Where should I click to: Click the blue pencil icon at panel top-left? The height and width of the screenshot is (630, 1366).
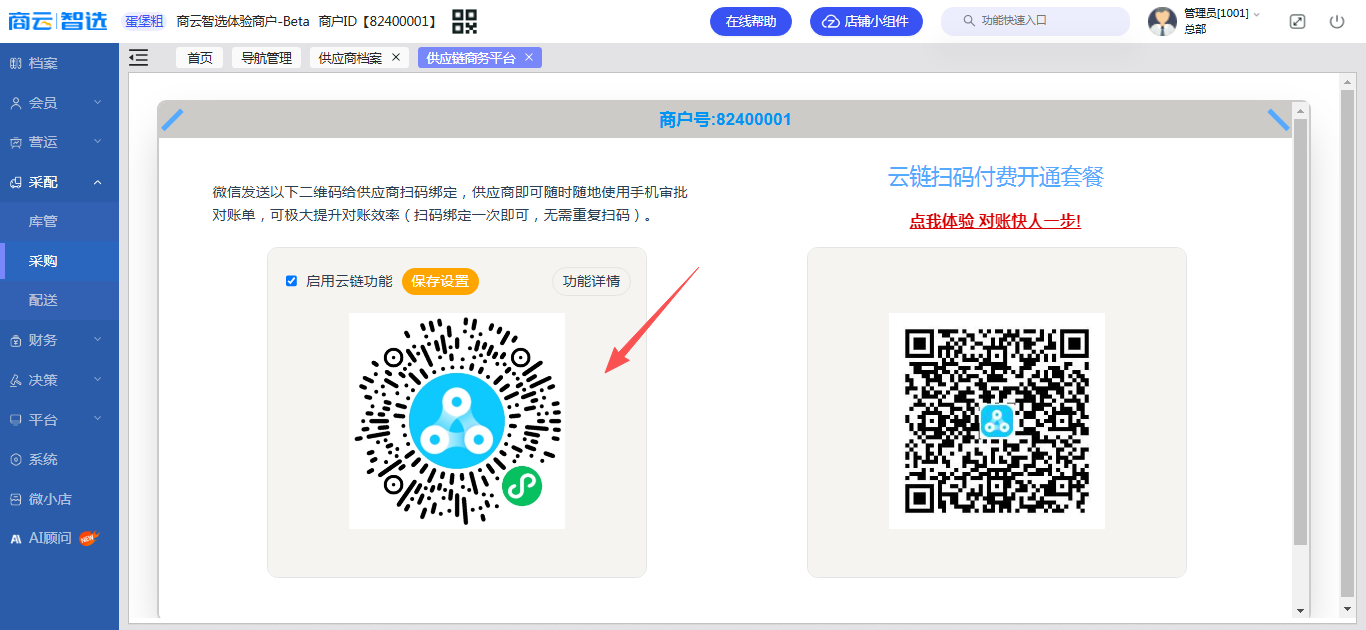[x=173, y=120]
